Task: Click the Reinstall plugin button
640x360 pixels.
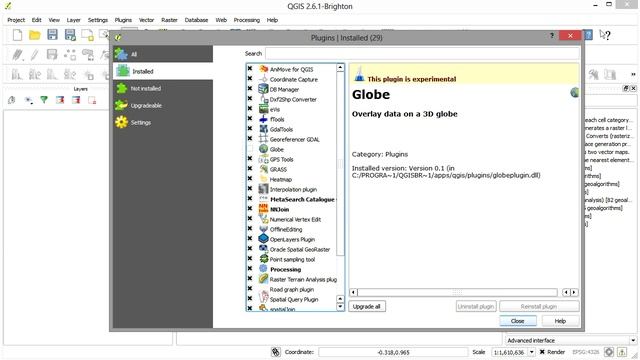Action: point(539,307)
